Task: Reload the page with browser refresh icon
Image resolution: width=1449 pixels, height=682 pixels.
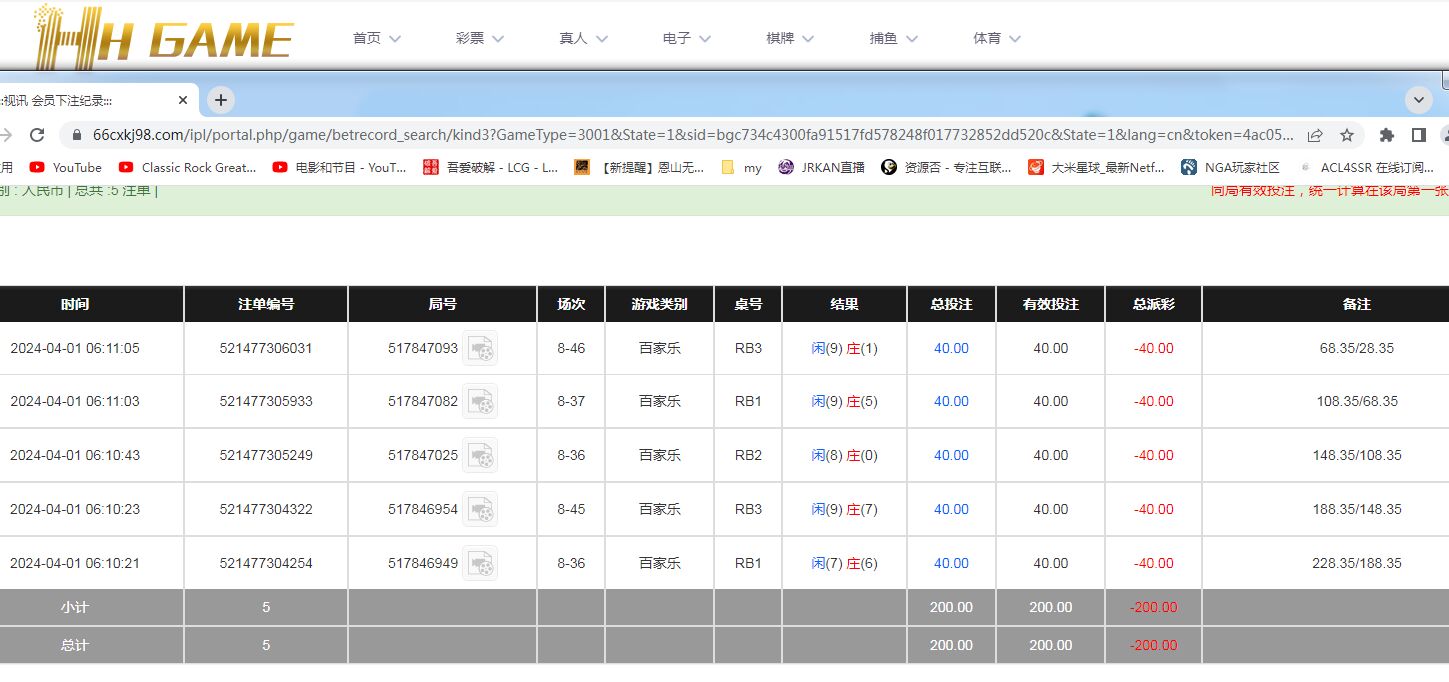Action: 37,135
